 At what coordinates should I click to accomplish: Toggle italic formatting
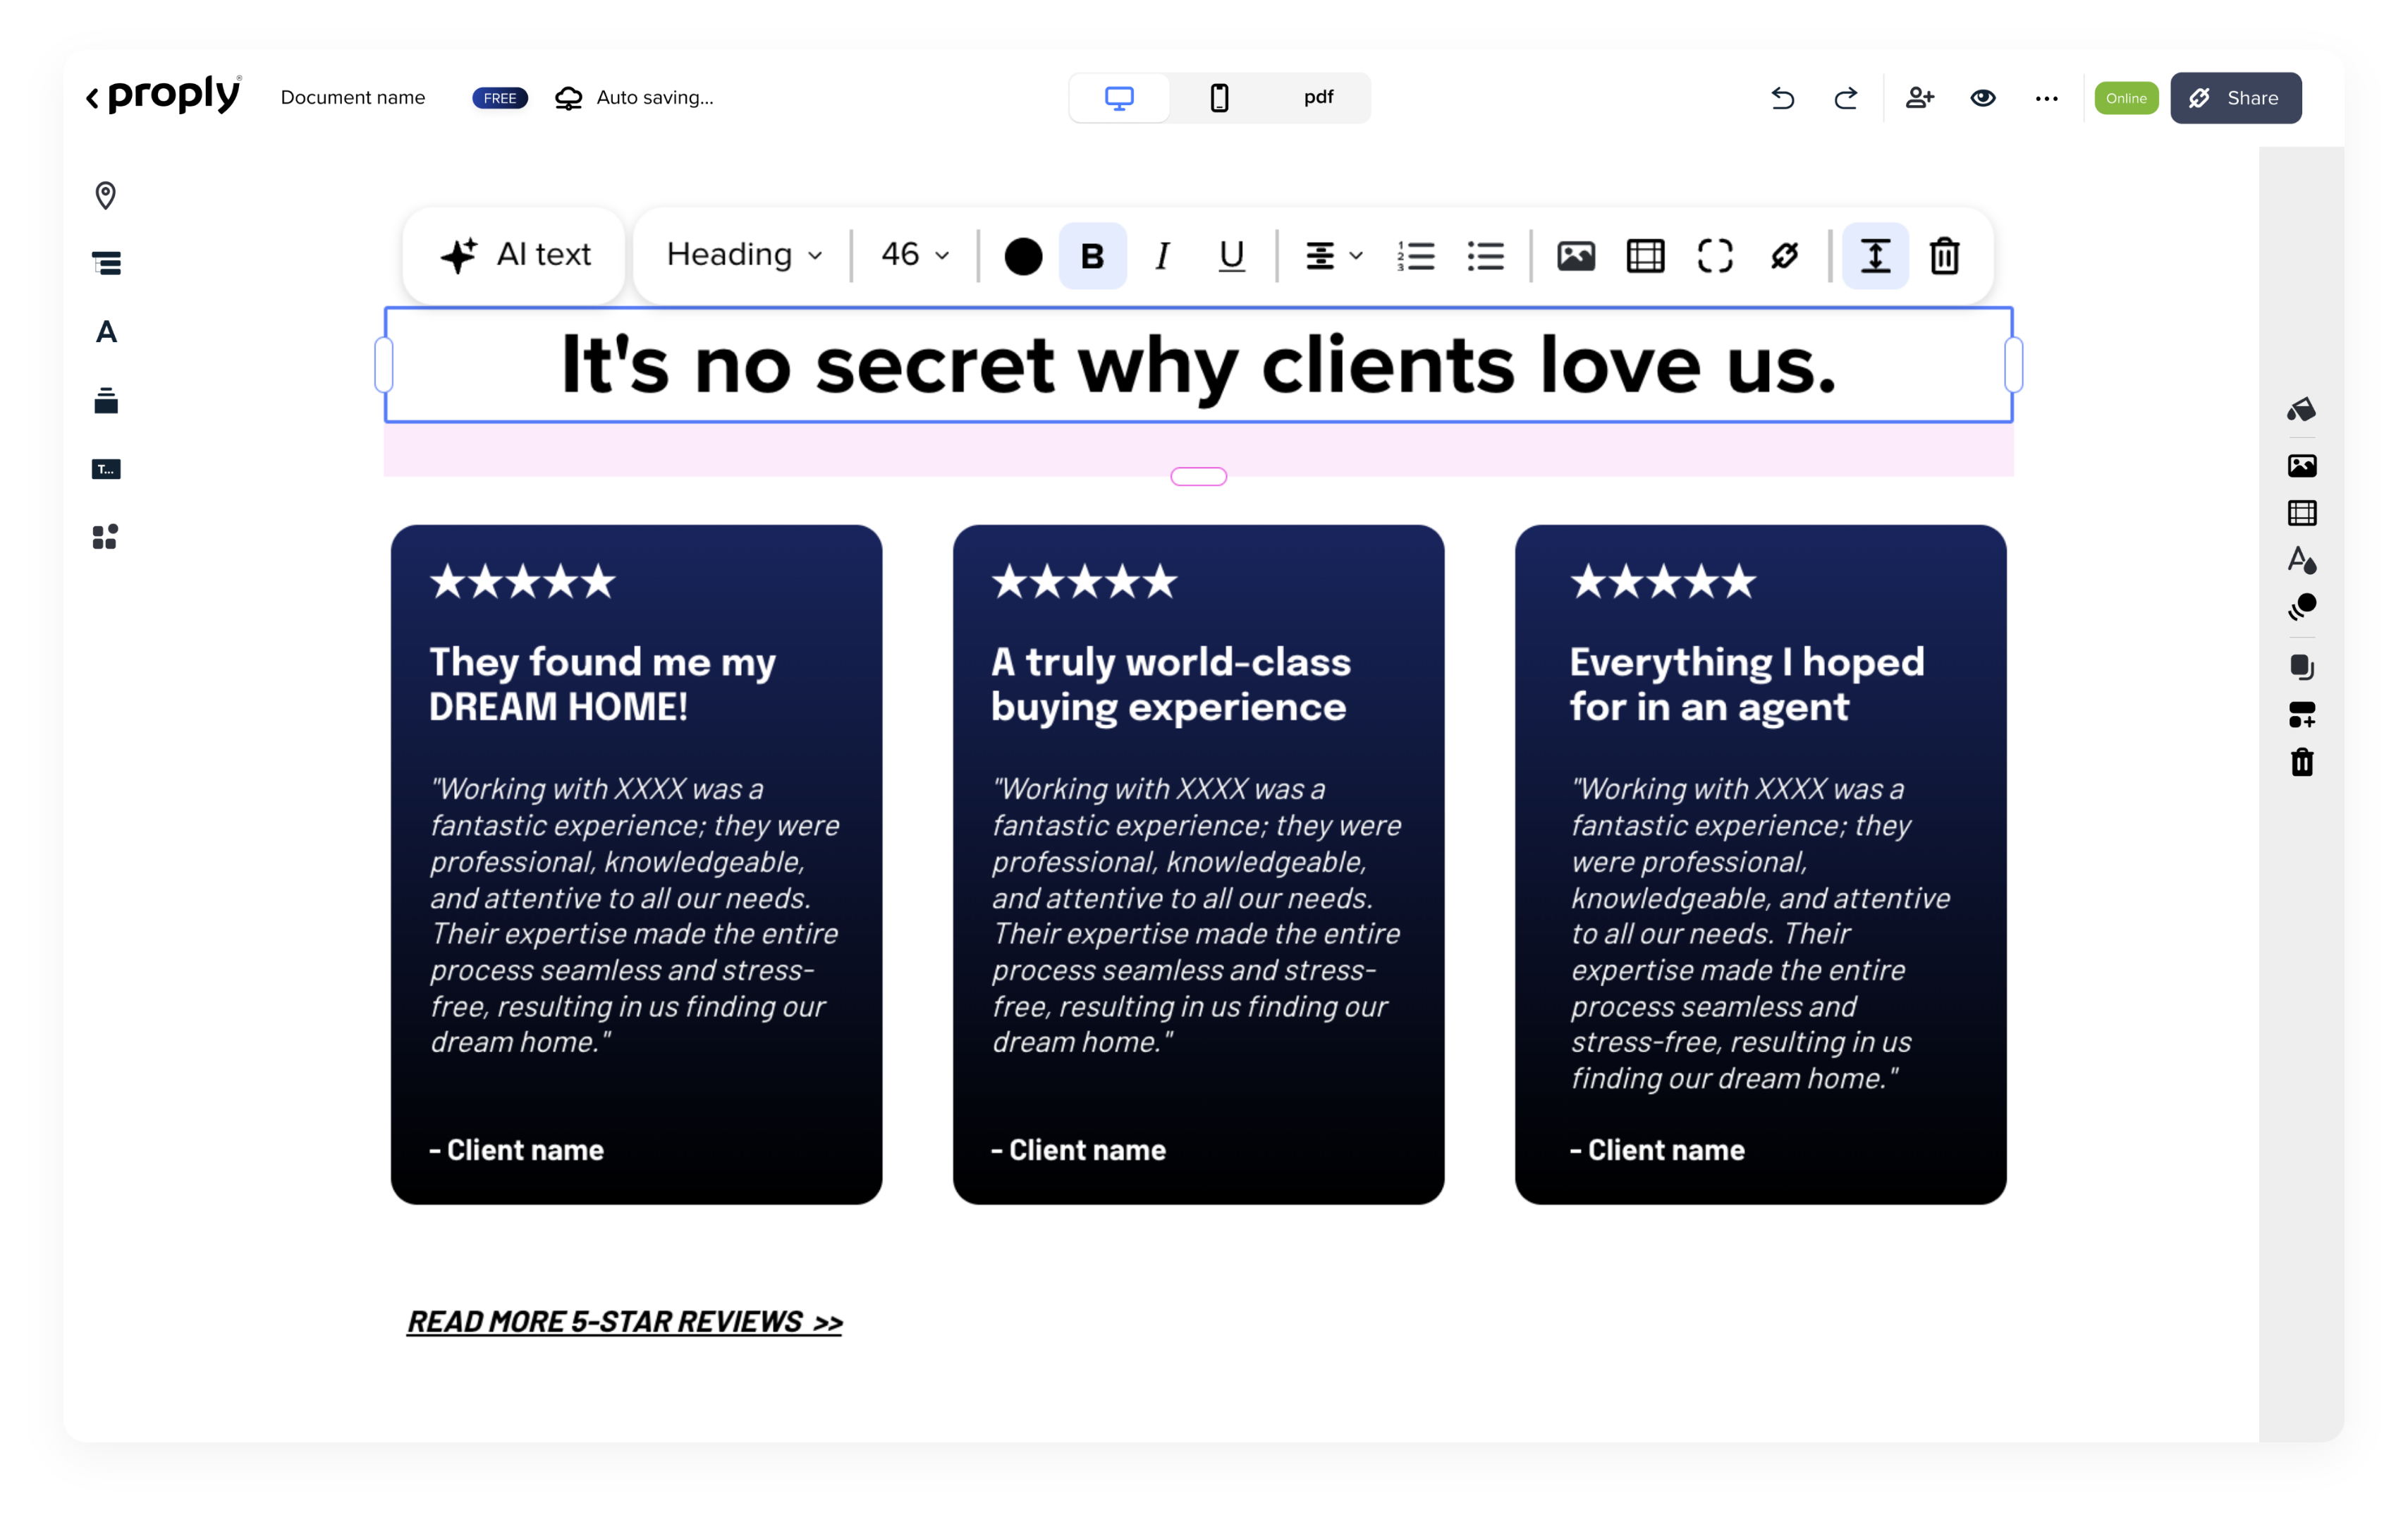(x=1162, y=256)
